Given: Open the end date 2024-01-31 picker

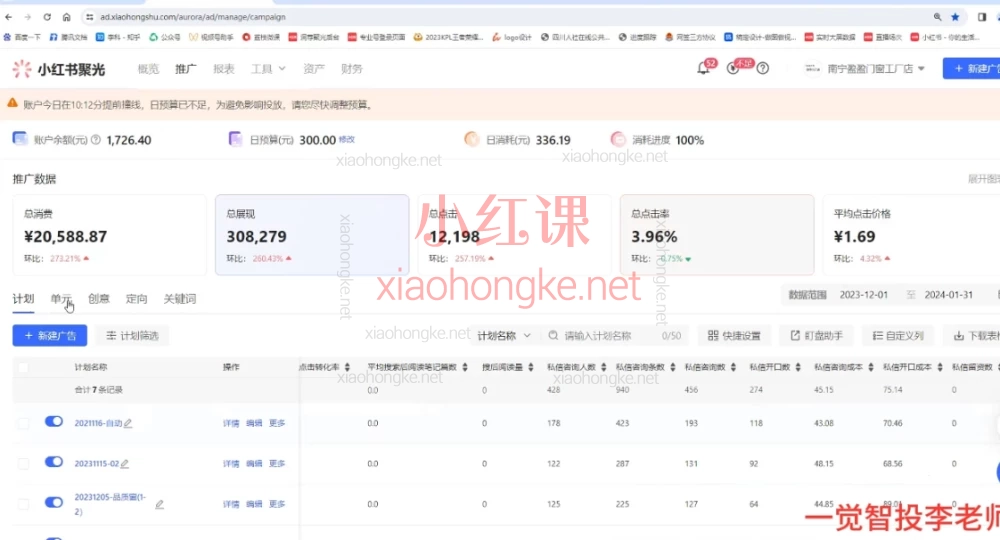Looking at the screenshot, I should pos(948,295).
